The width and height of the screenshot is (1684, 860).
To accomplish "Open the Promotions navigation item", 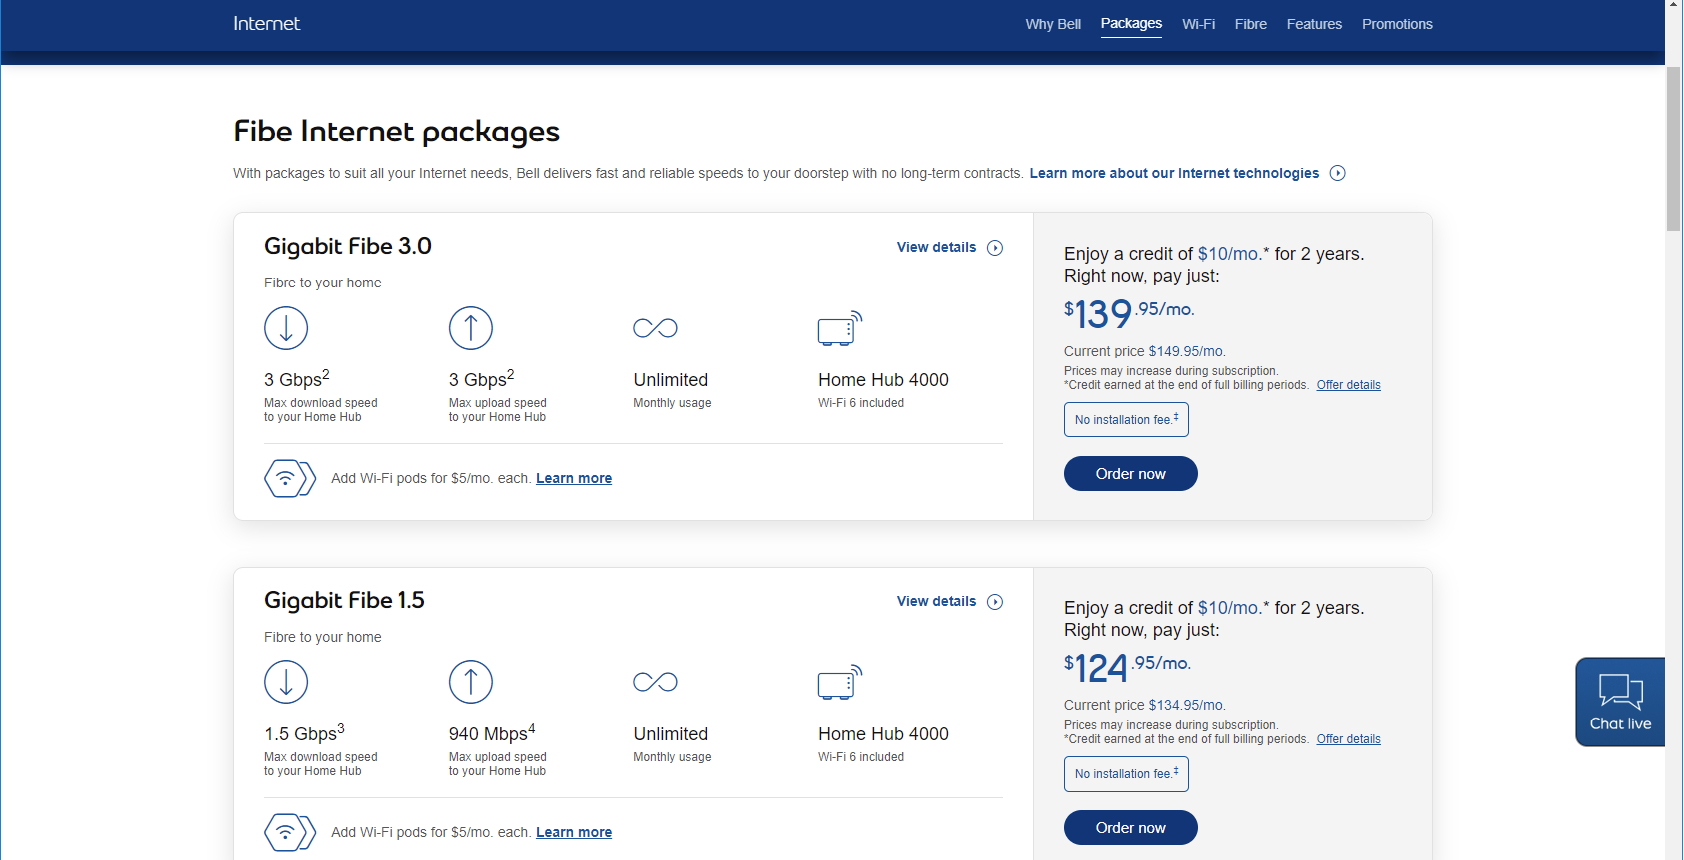I will (x=1397, y=24).
